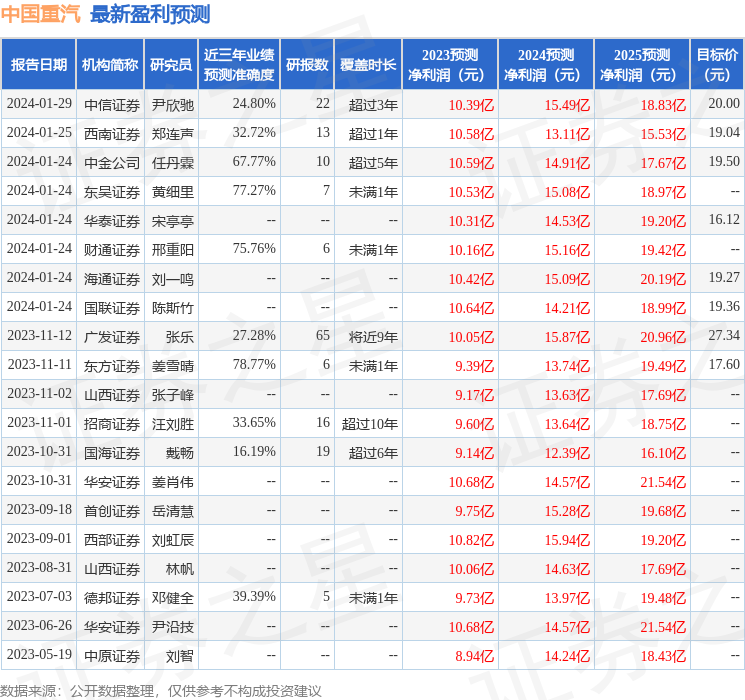Select the date 2024-01-29
The width and height of the screenshot is (745, 700).
pos(39,104)
